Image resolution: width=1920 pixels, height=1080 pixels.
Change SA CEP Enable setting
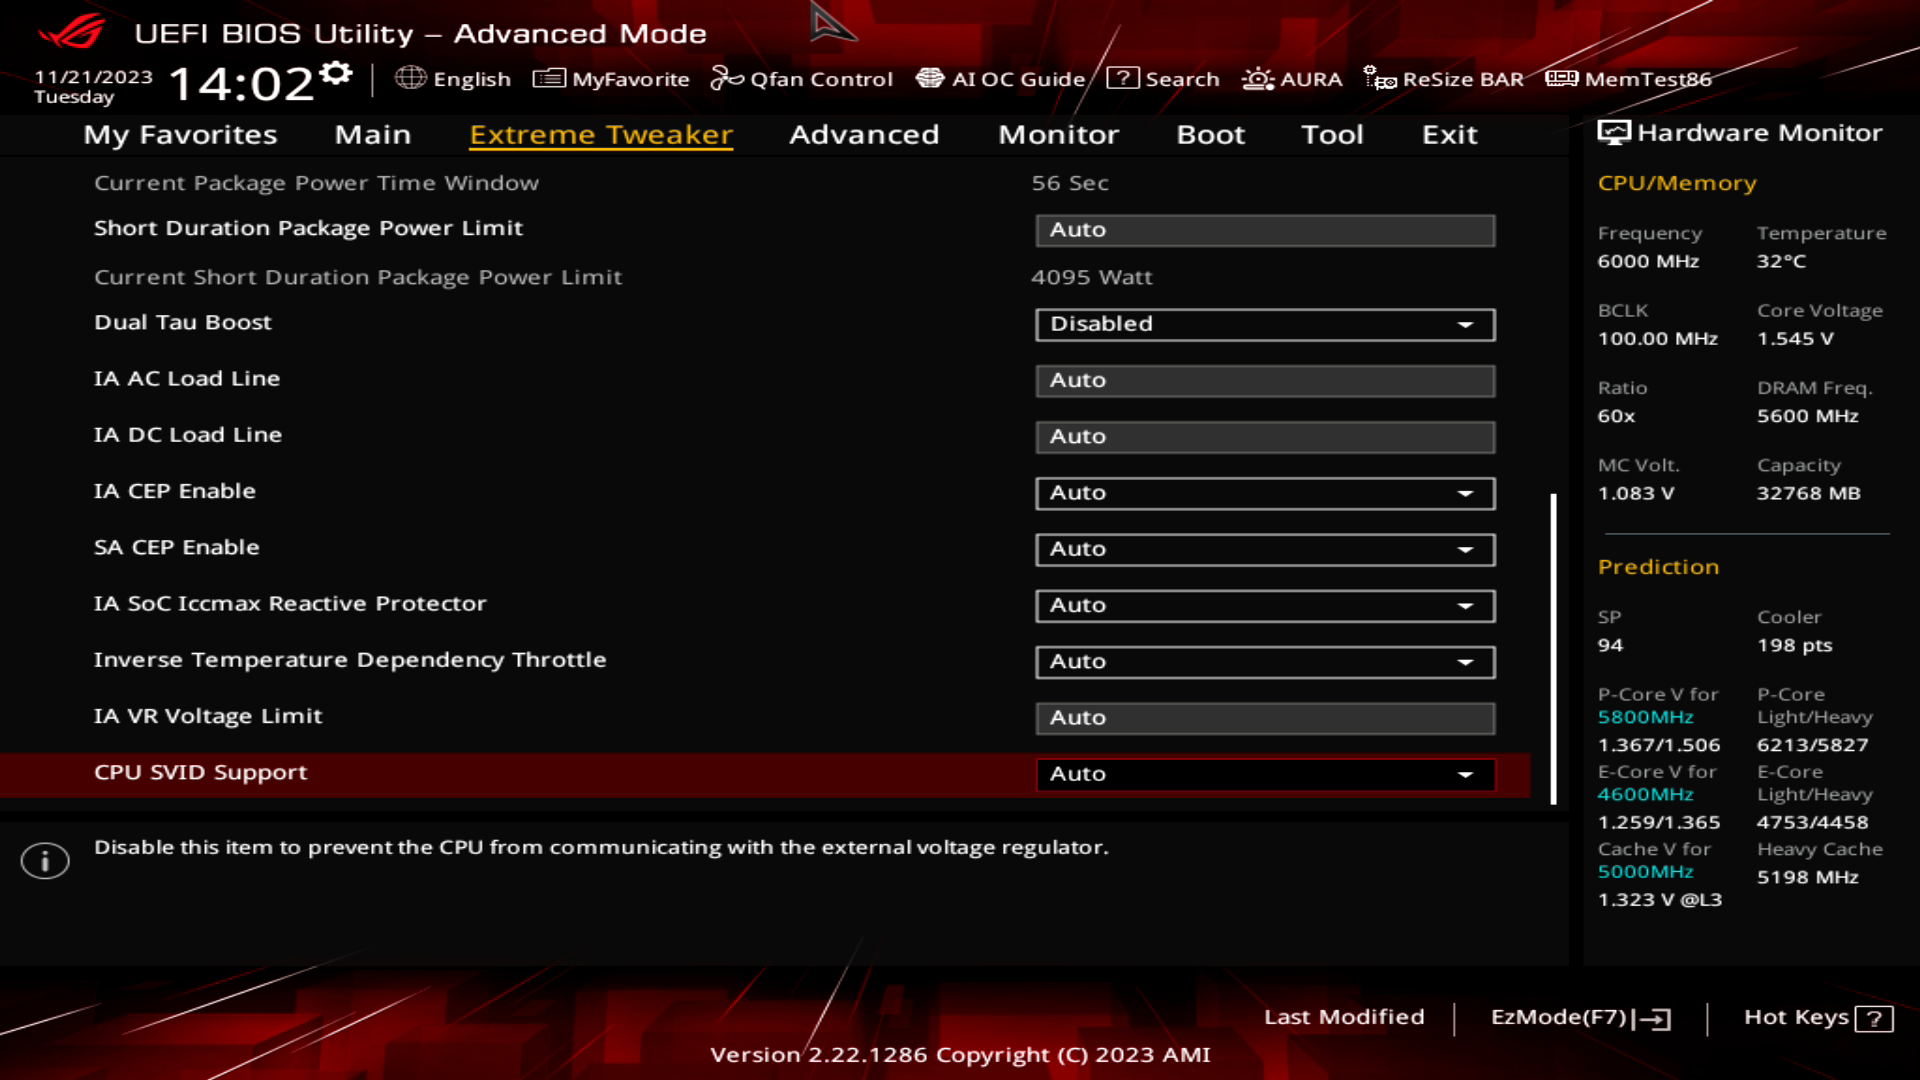[1265, 549]
